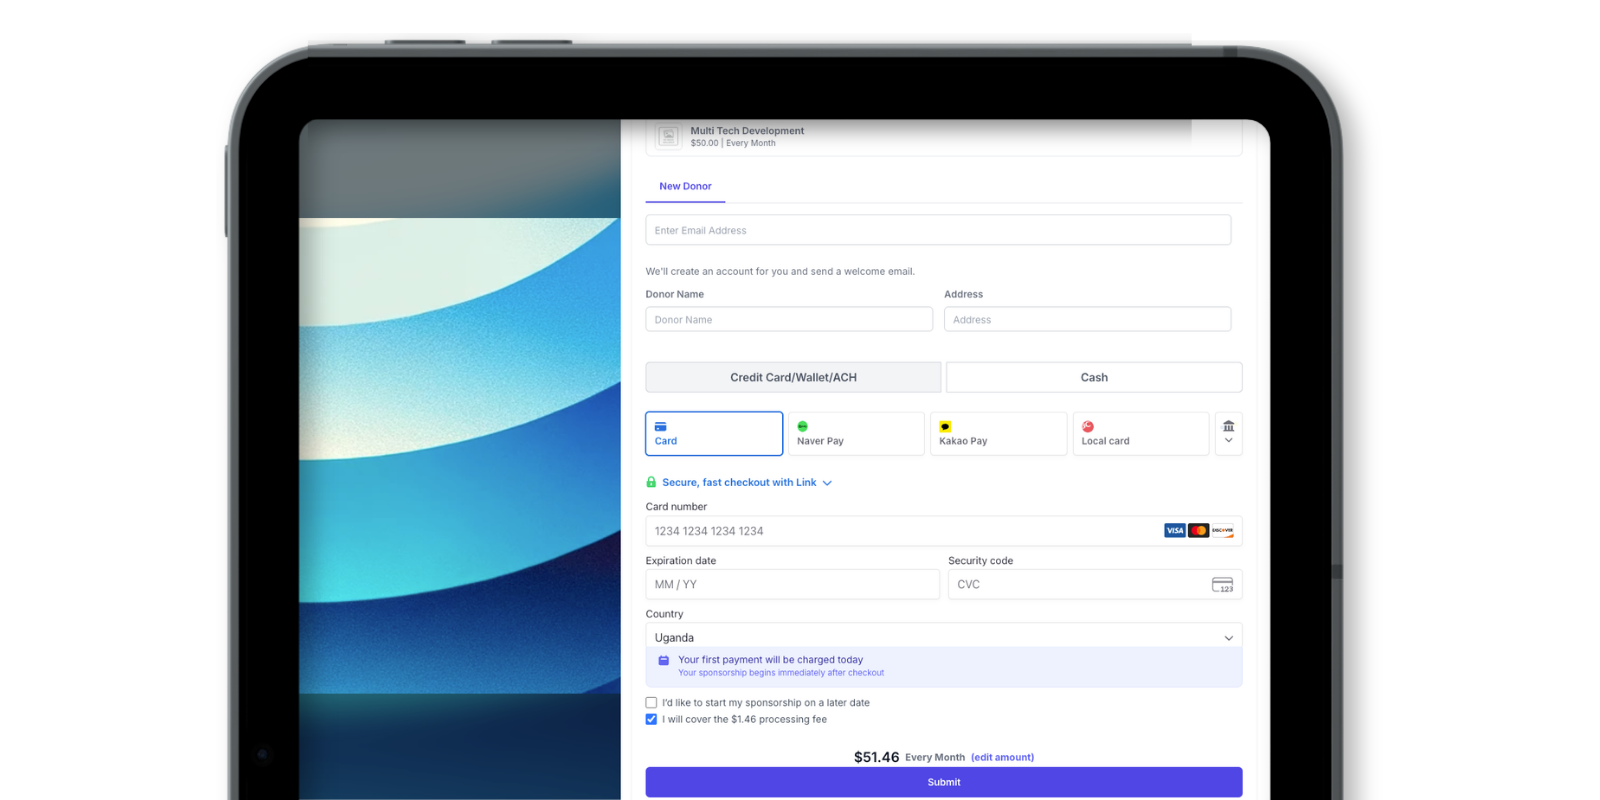Viewport: 1600px width, 800px height.
Task: Click the Visa card brand icon
Action: coord(1175,531)
